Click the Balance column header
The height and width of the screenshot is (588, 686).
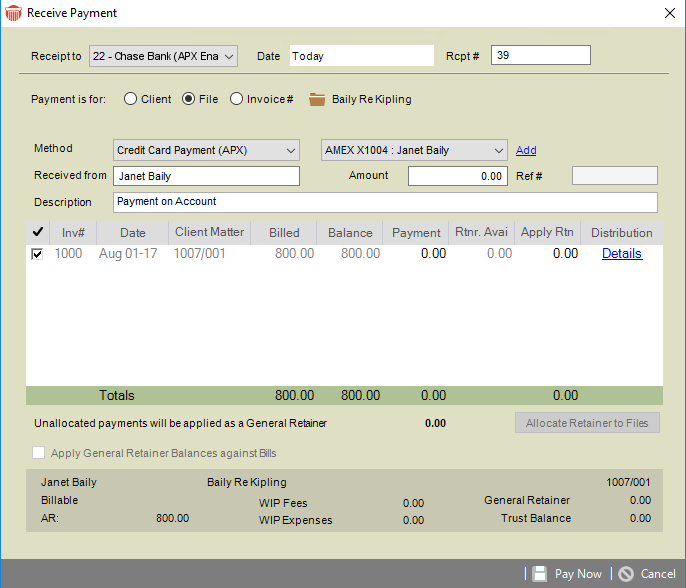click(350, 232)
